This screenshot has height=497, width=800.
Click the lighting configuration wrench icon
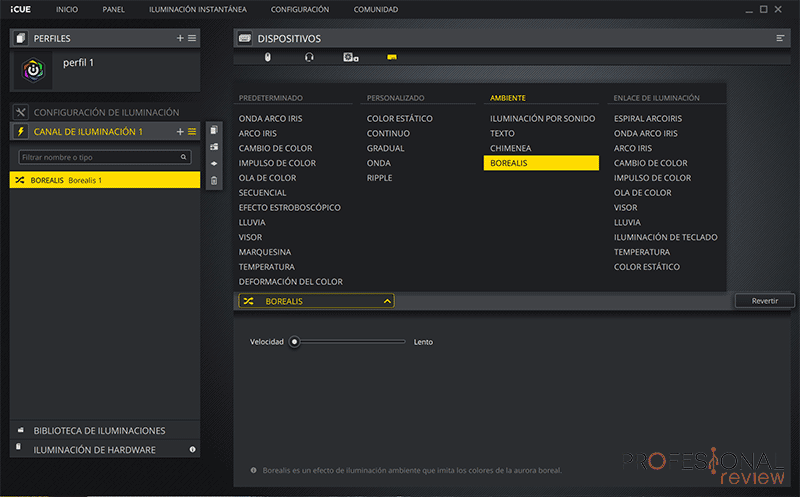20,112
